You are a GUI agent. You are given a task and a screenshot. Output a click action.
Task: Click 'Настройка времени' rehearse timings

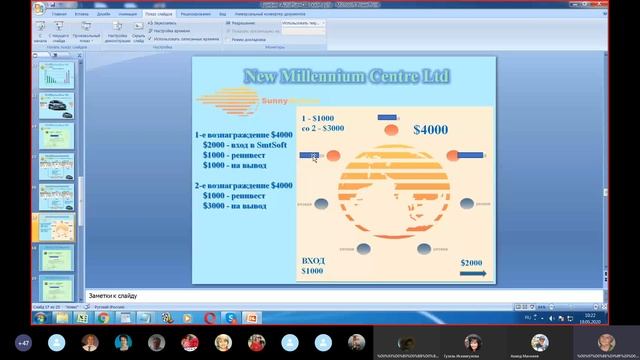tap(169, 31)
